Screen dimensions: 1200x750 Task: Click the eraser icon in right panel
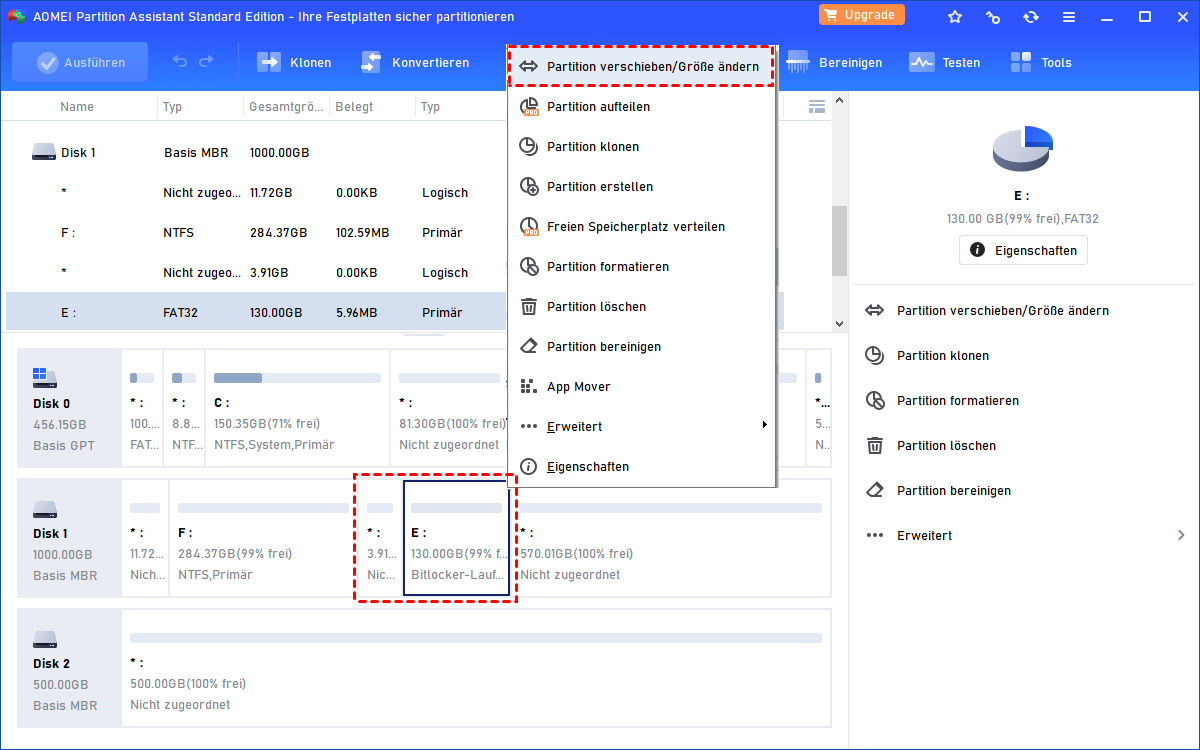tap(875, 491)
